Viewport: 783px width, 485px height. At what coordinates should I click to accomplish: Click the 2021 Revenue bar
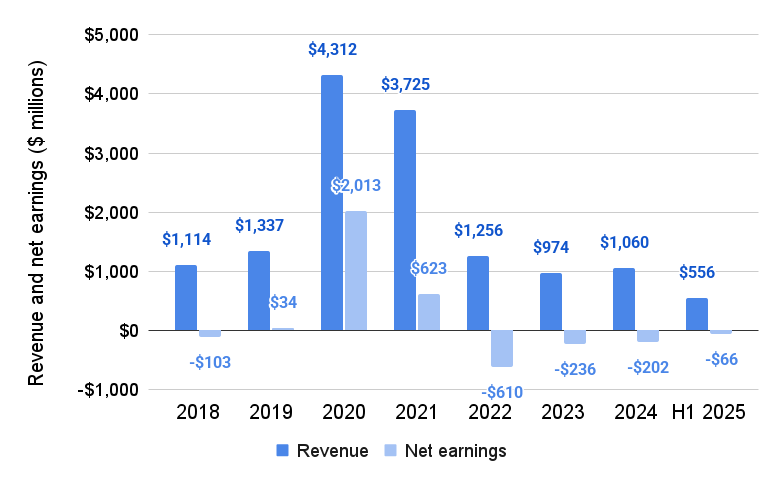click(x=405, y=220)
